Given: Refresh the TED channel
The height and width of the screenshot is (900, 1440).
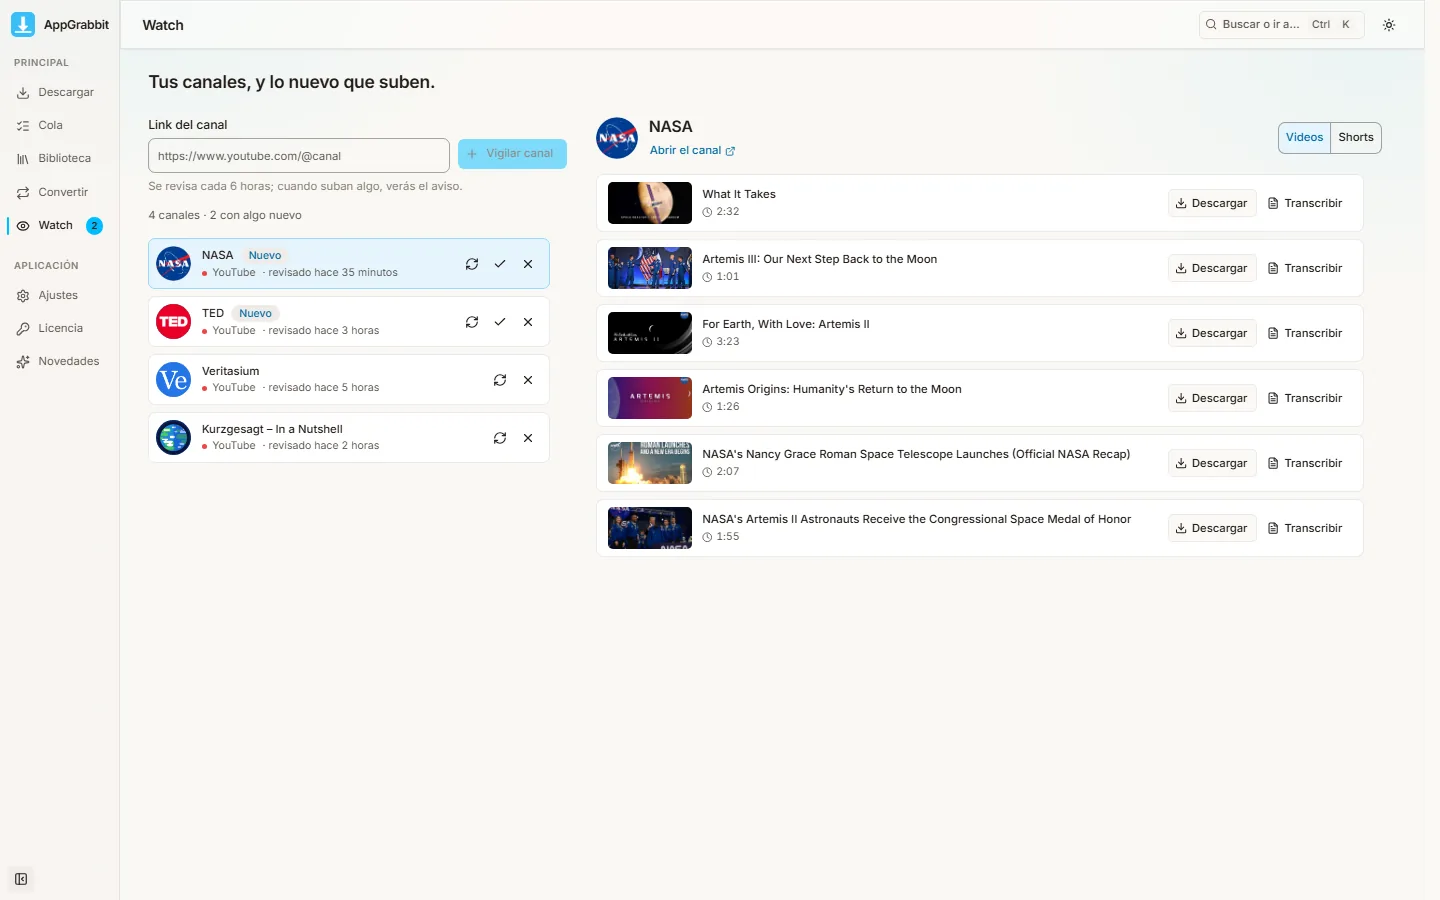Looking at the screenshot, I should pyautogui.click(x=472, y=322).
